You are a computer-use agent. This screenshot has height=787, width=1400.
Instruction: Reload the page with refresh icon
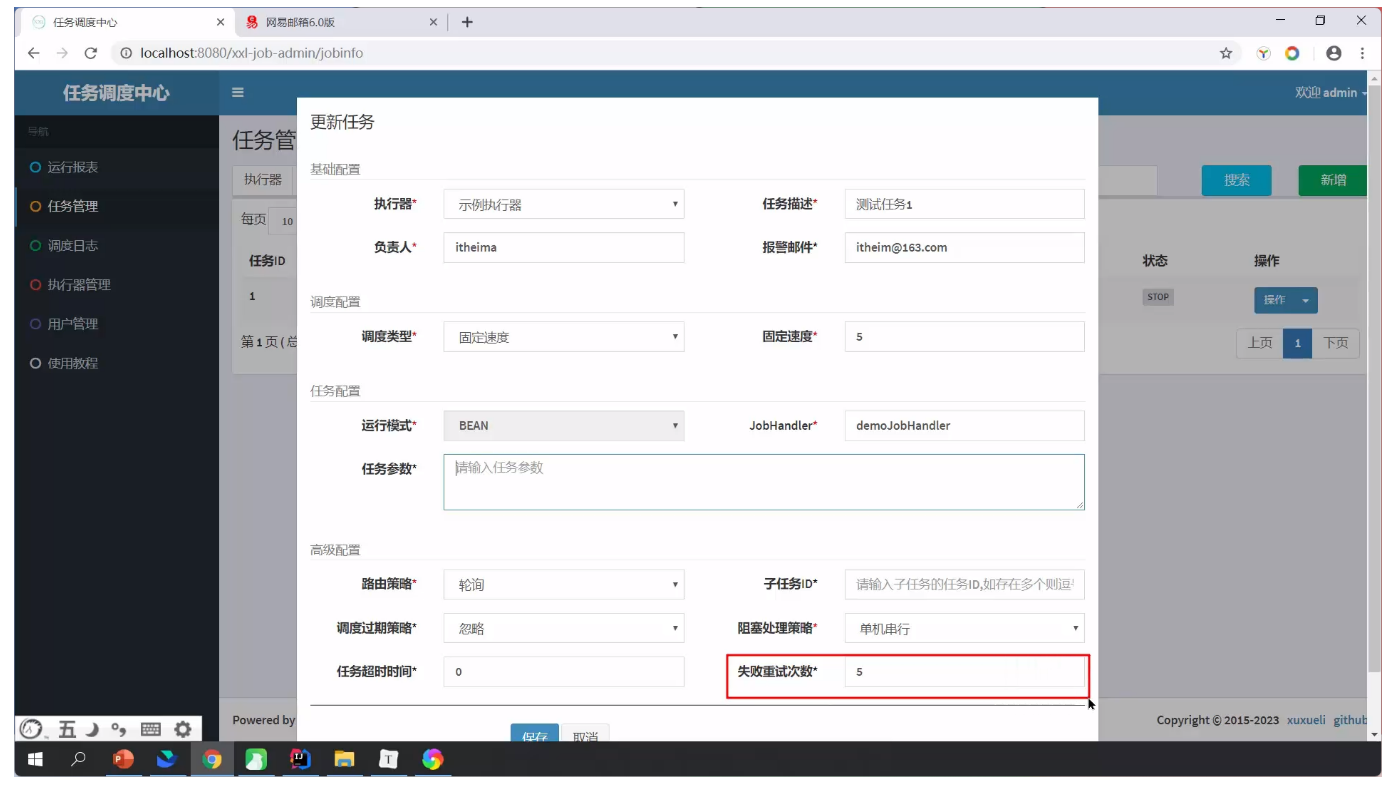pos(91,53)
